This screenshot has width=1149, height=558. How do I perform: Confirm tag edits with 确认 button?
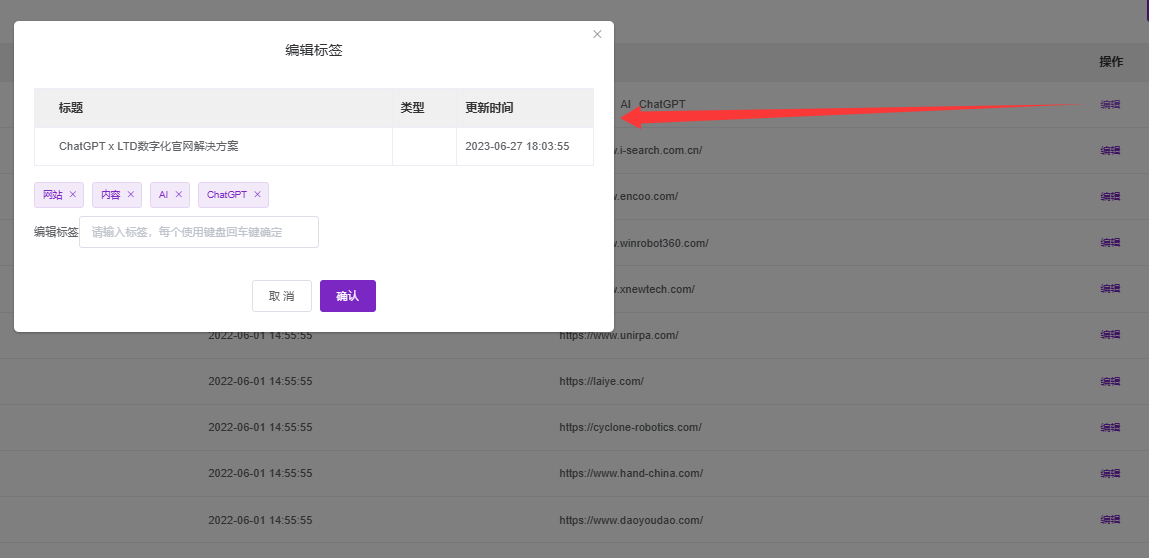[x=347, y=296]
